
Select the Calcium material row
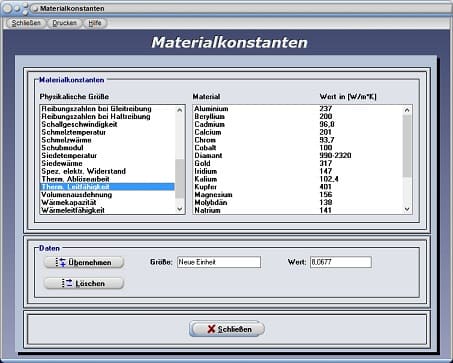click(x=298, y=132)
